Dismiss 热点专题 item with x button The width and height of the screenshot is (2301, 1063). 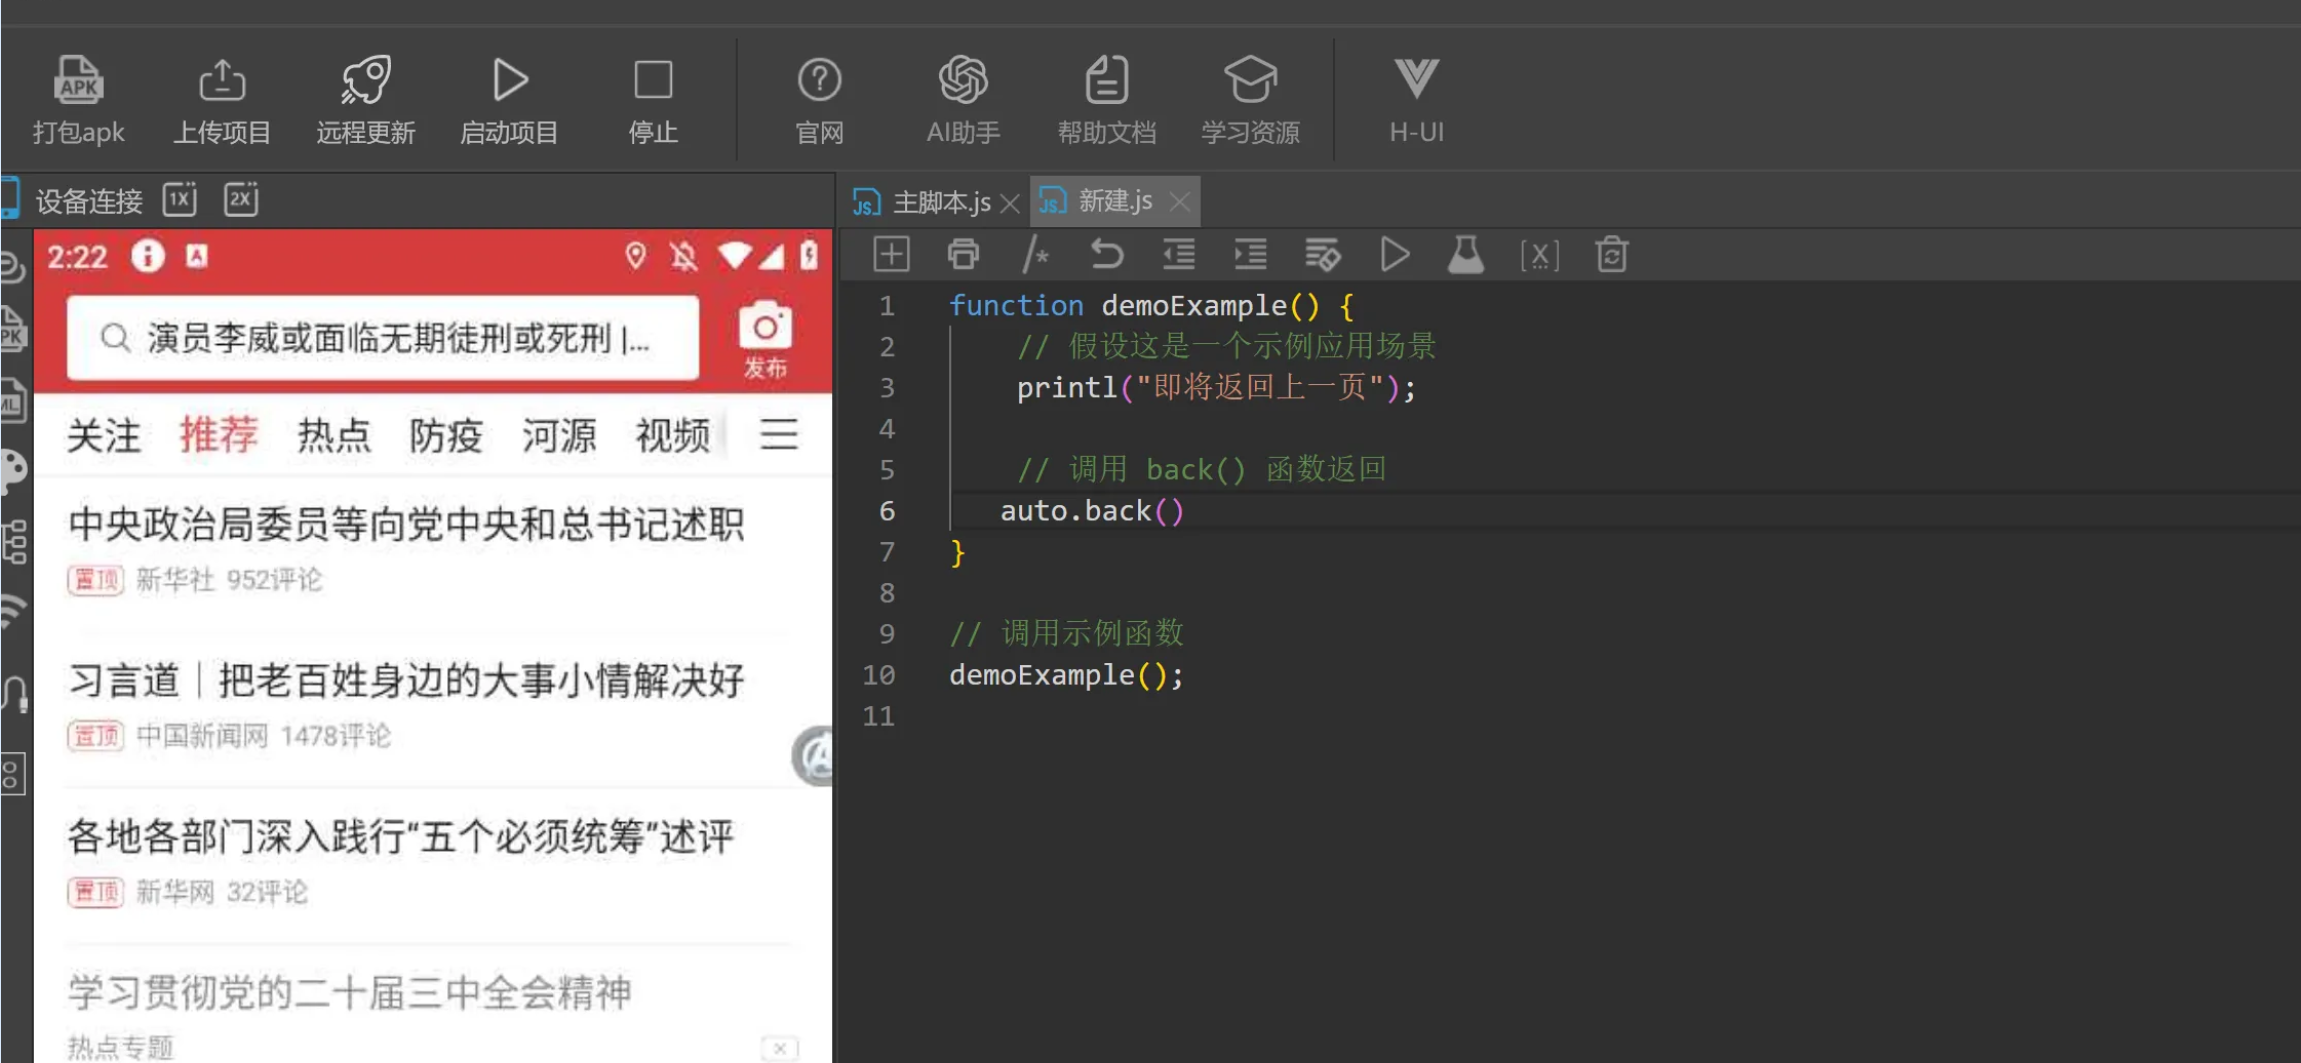[x=779, y=1048]
